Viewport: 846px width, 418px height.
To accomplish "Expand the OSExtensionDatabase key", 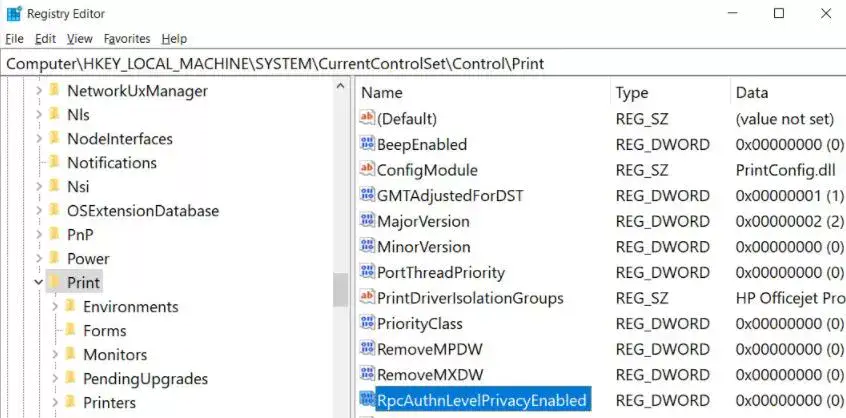I will [38, 210].
